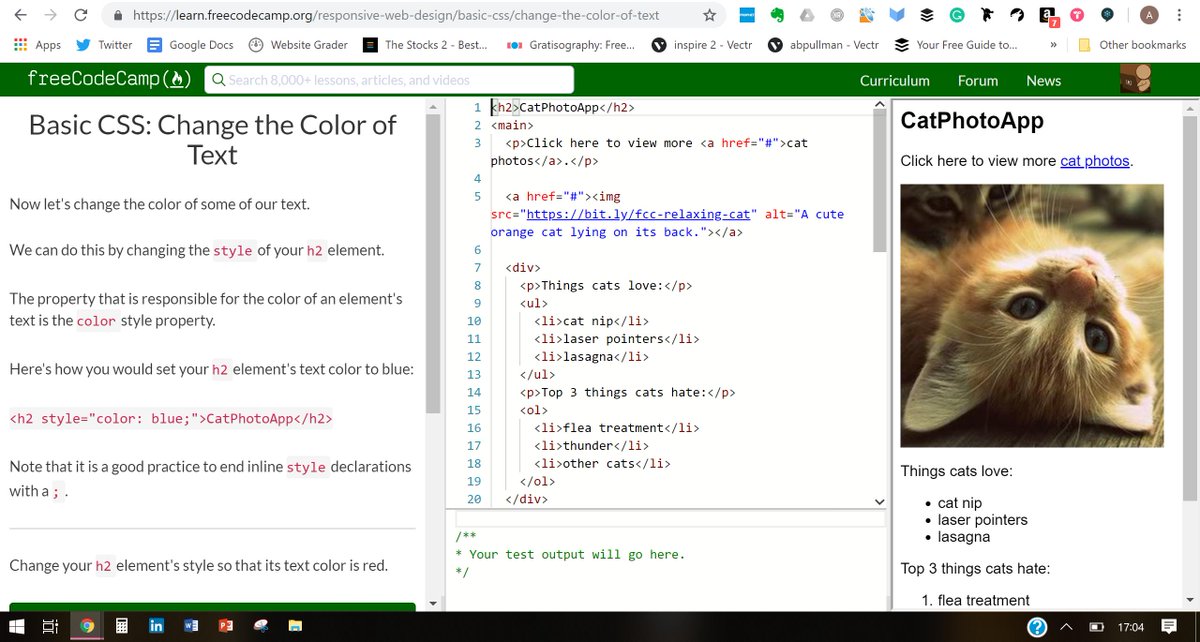This screenshot has width=1200, height=642.
Task: Click the browser forward arrow
Action: [x=51, y=16]
